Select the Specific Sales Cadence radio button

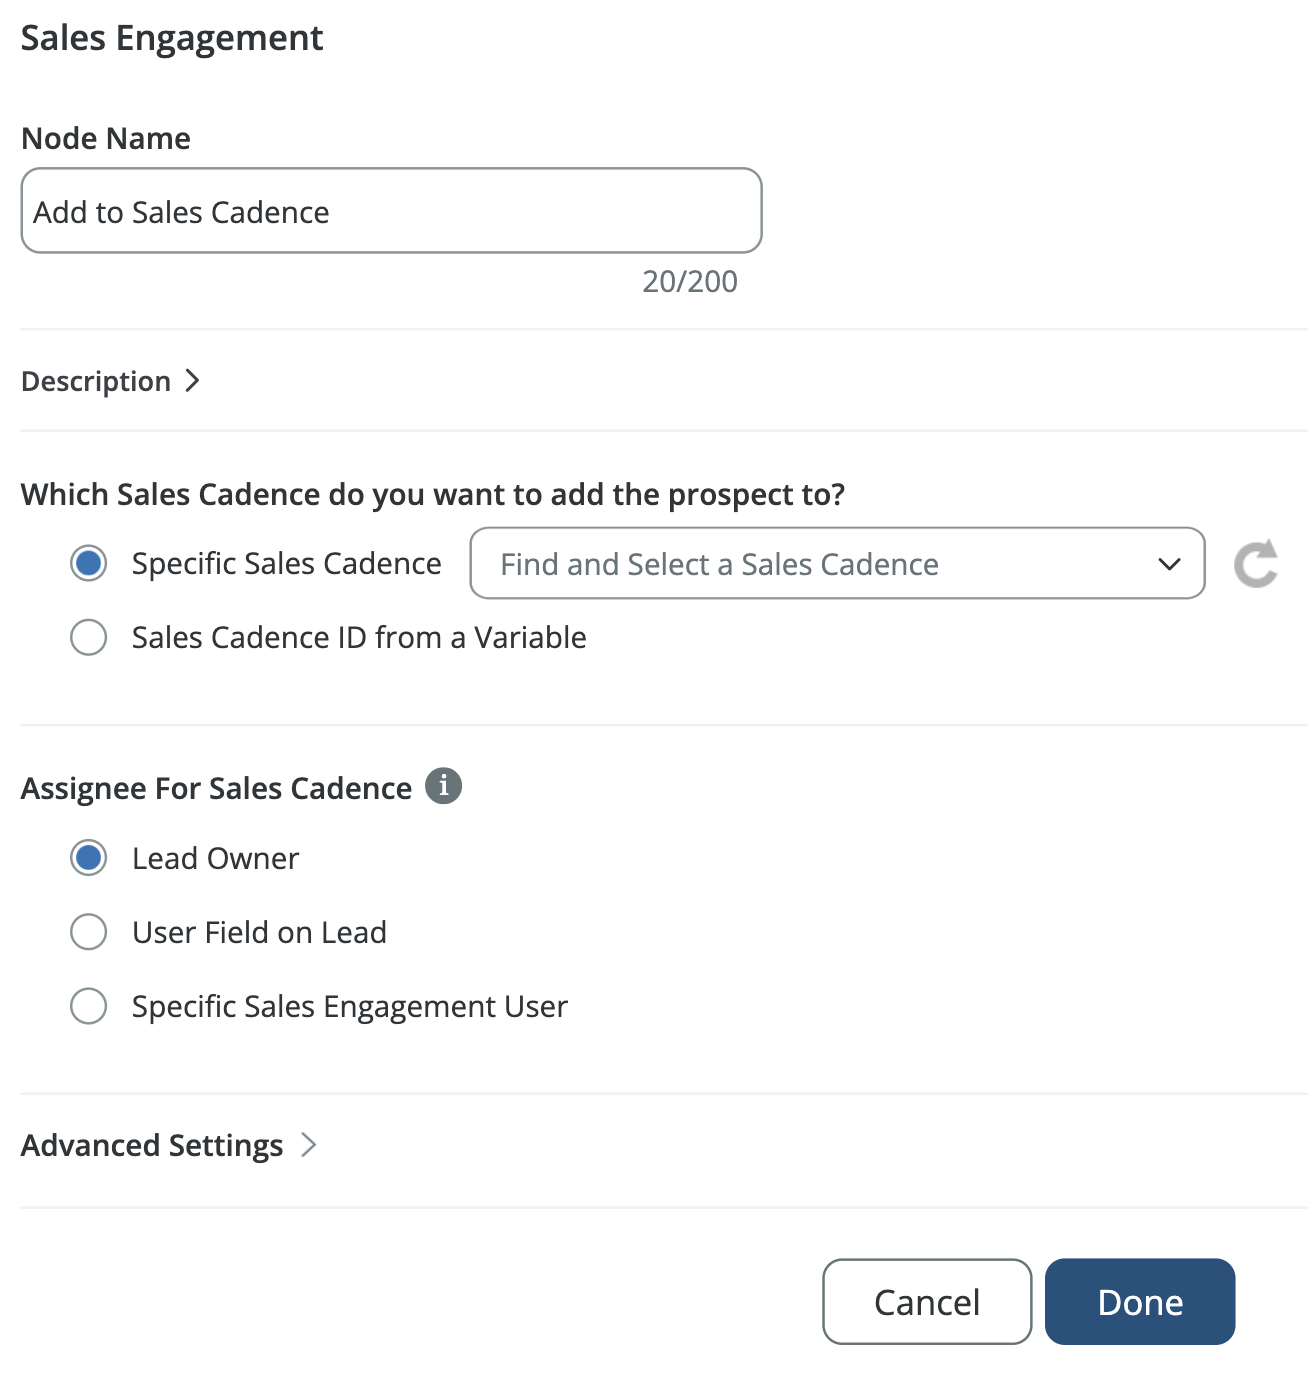[89, 563]
